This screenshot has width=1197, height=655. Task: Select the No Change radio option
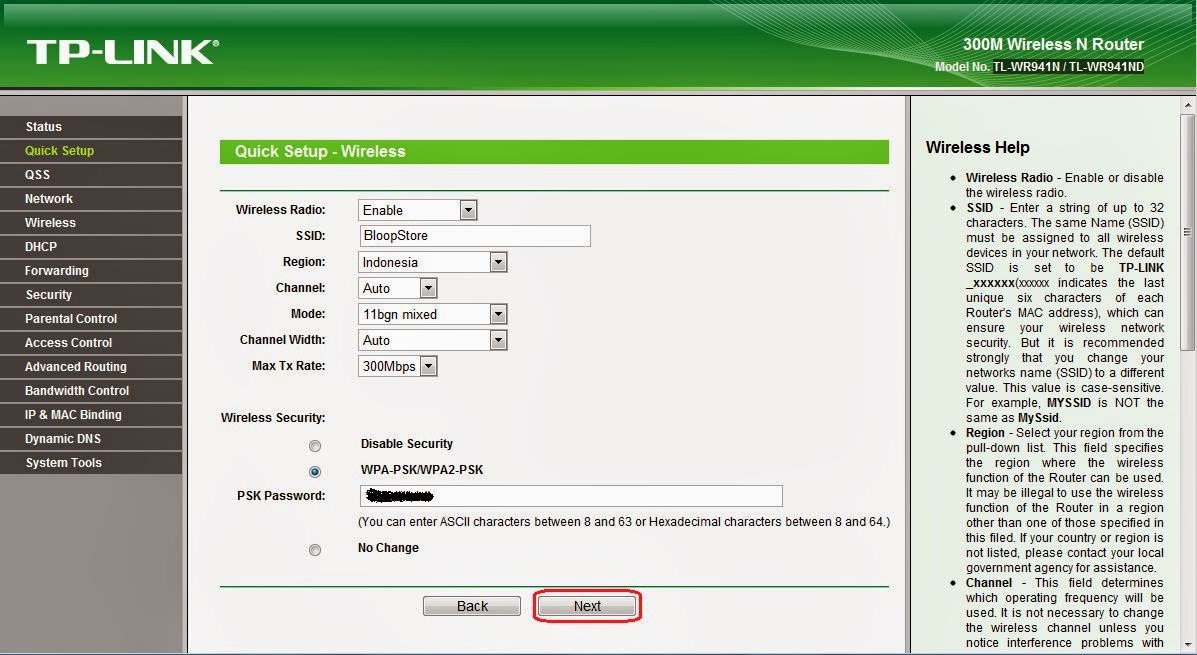(315, 549)
